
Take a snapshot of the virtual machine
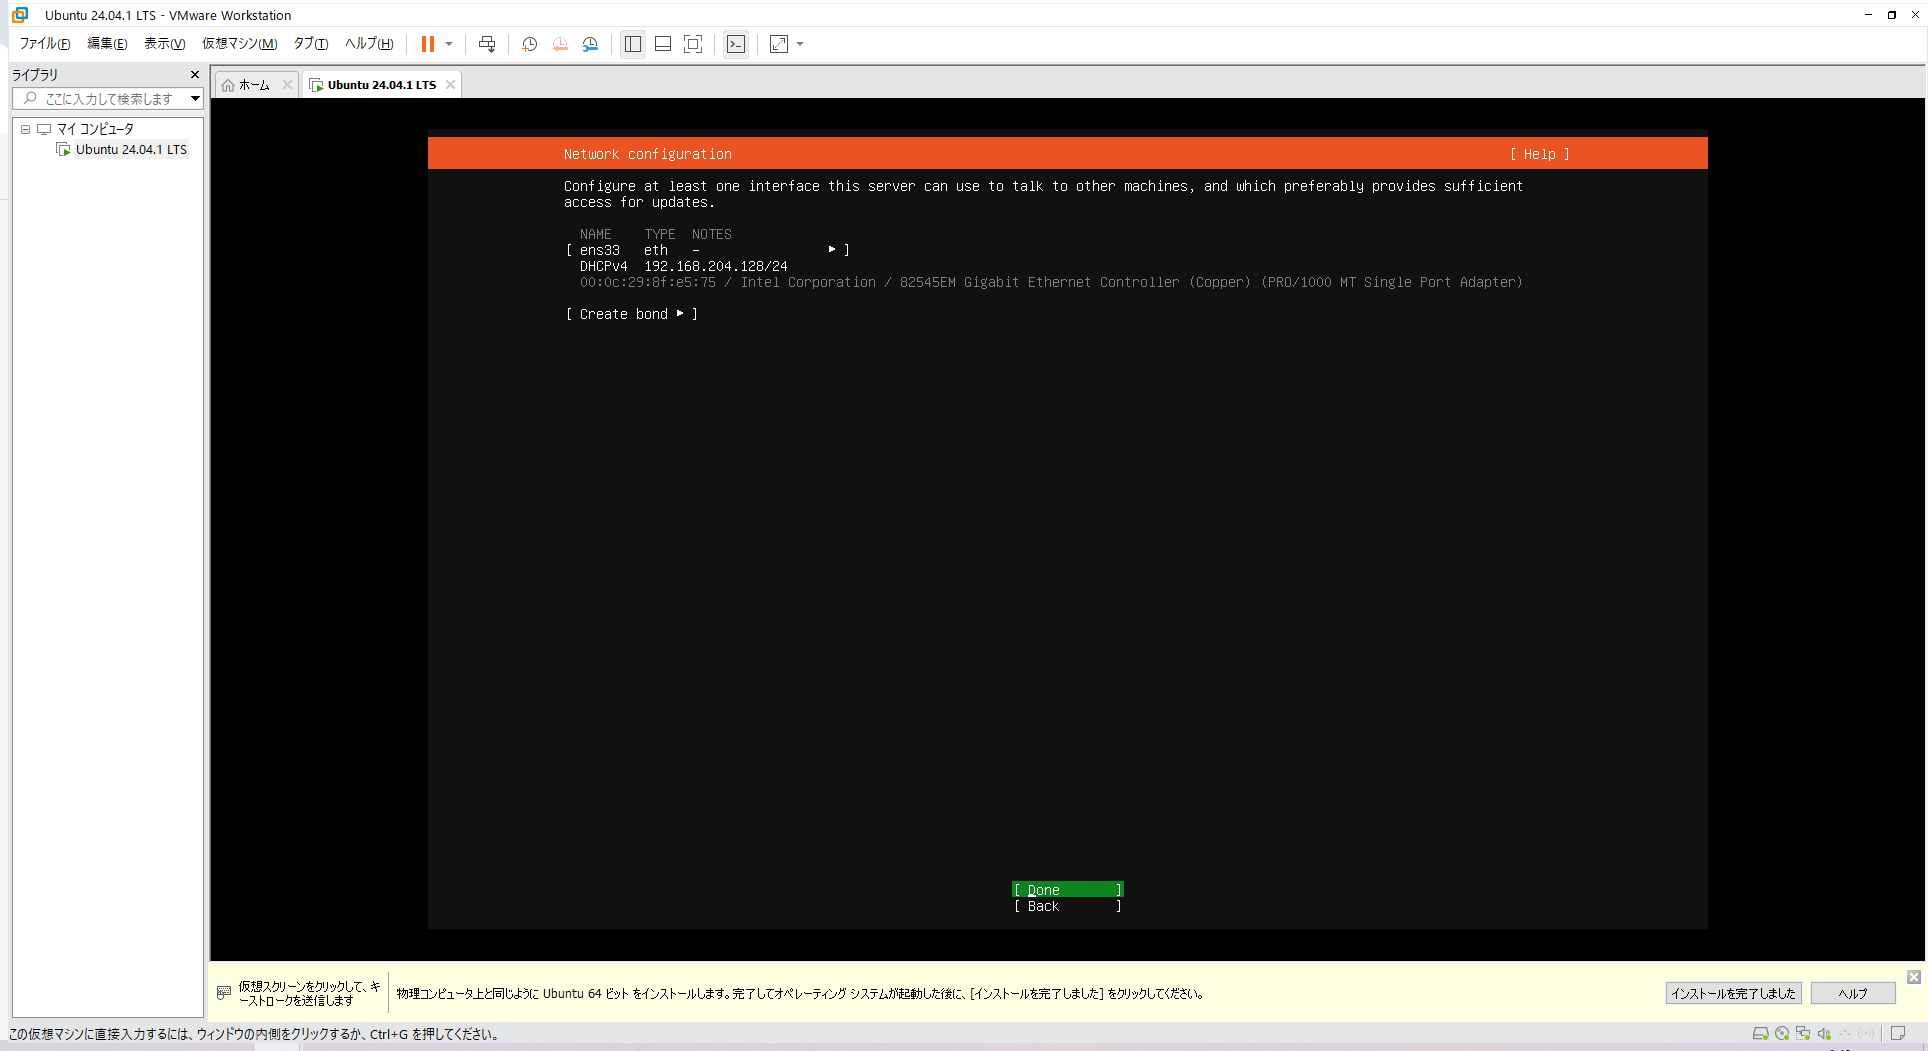pyautogui.click(x=530, y=44)
